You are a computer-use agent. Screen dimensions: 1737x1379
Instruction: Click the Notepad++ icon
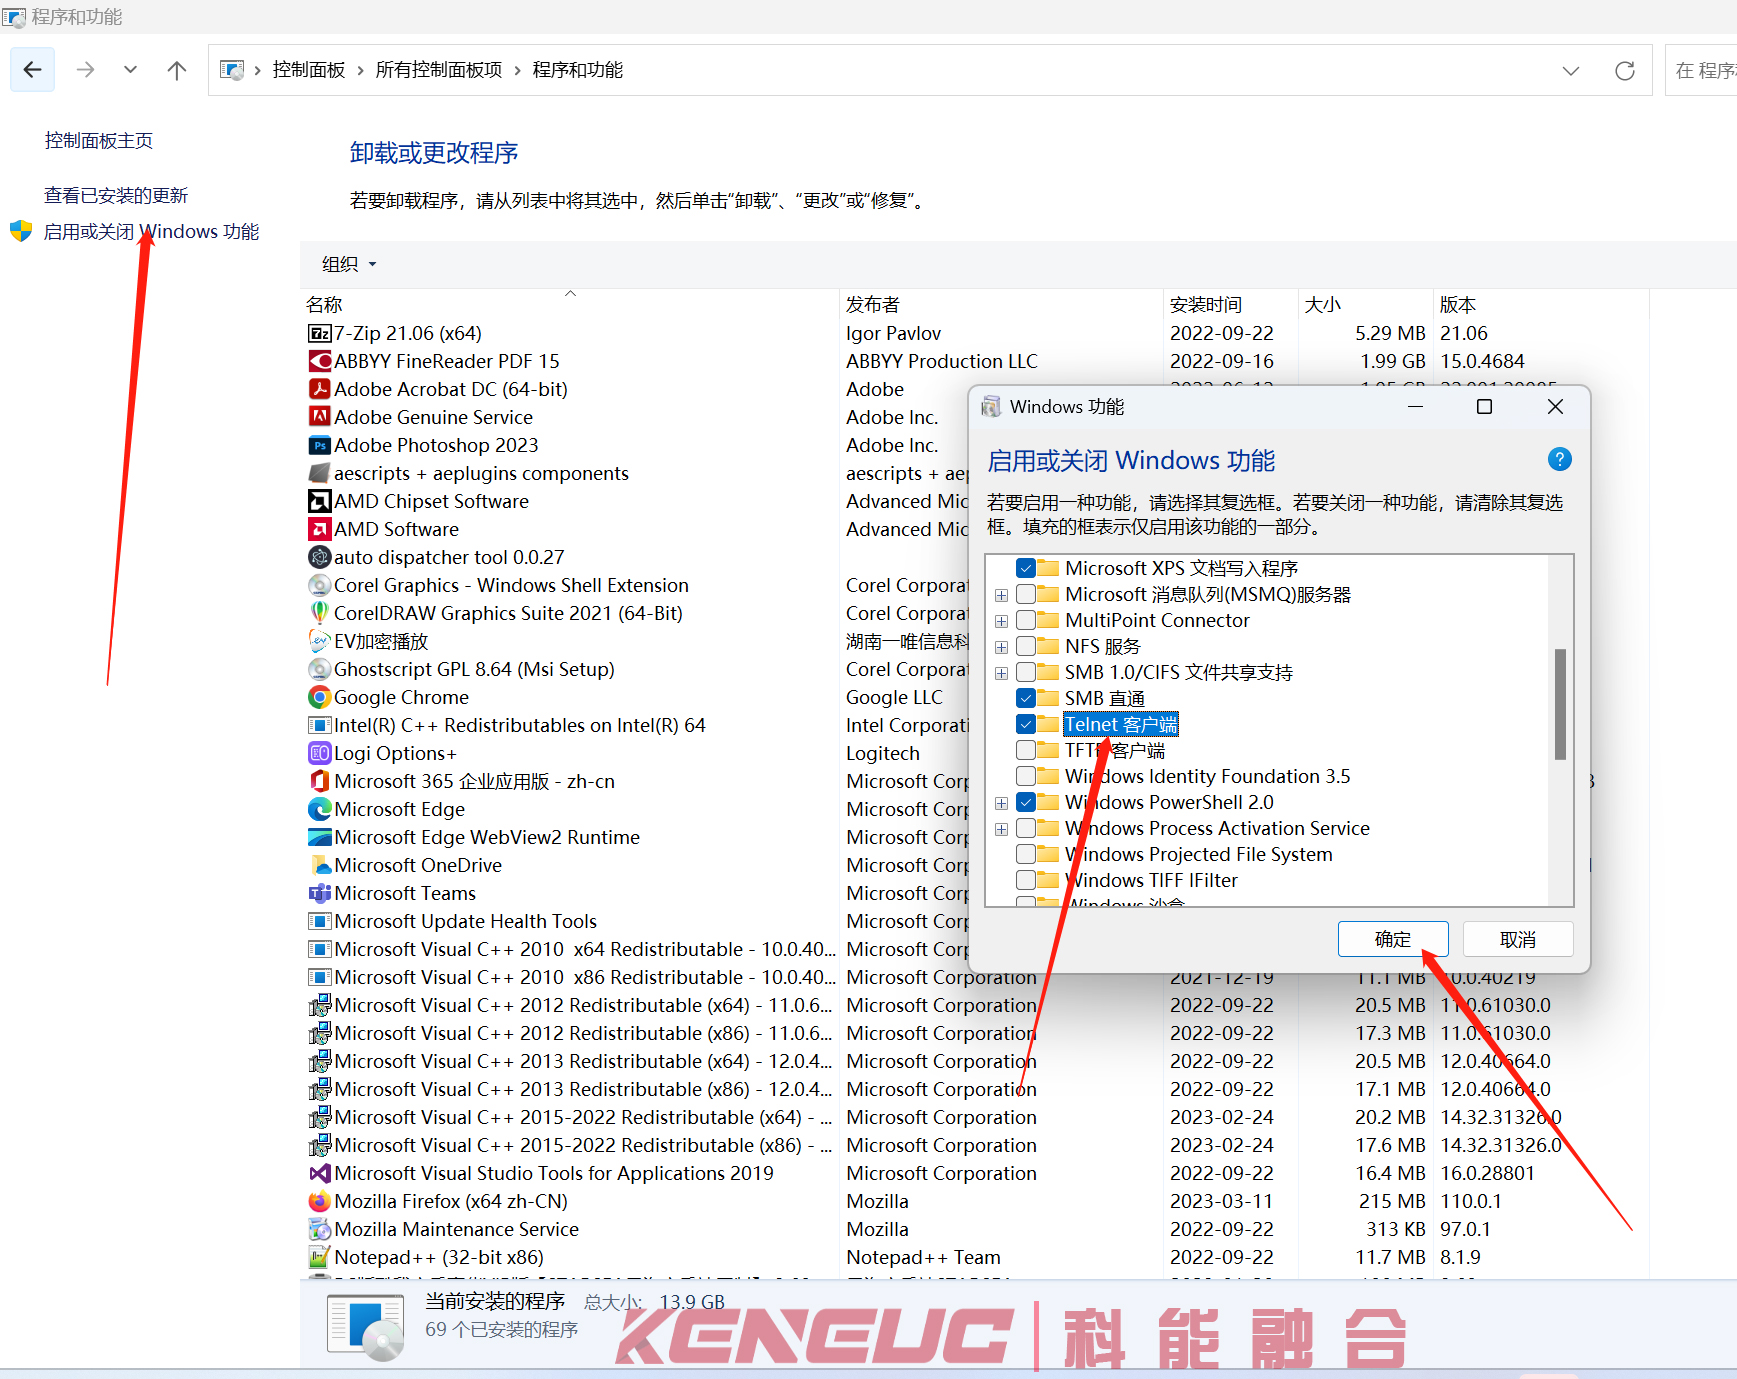click(x=320, y=1257)
